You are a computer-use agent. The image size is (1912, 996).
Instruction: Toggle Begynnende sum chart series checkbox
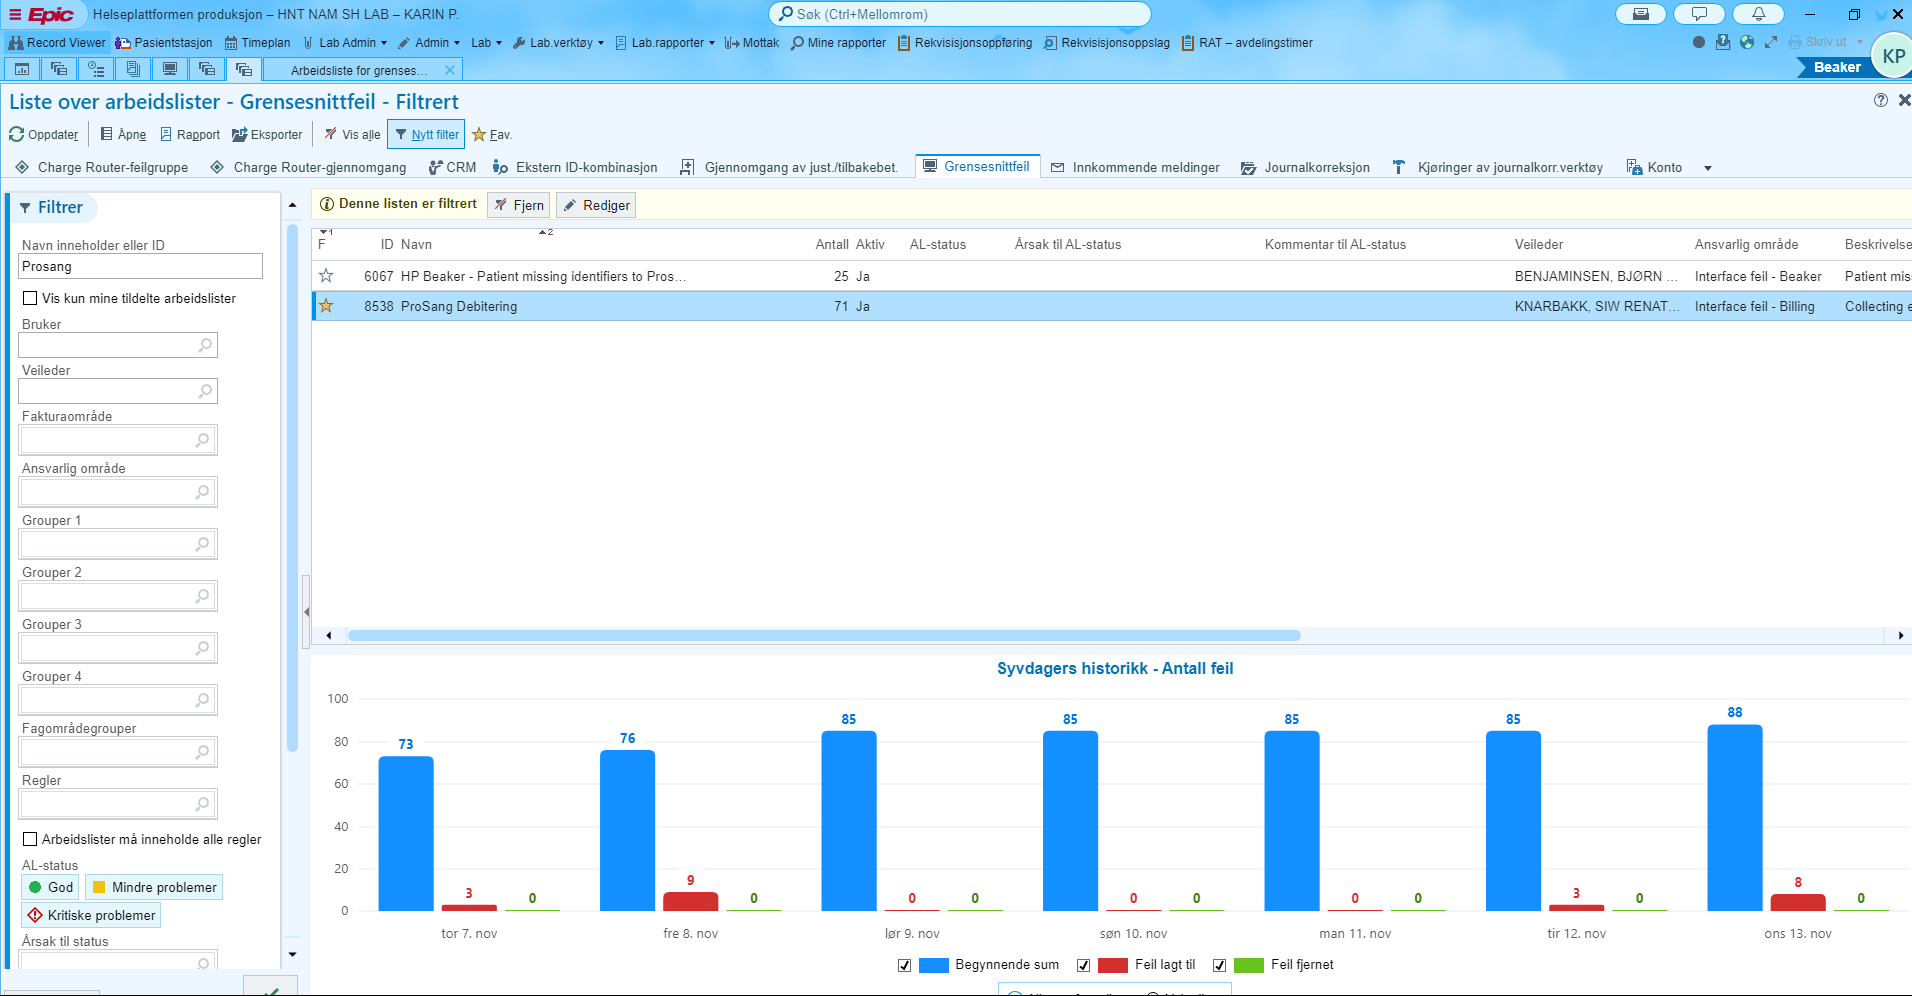click(x=904, y=965)
